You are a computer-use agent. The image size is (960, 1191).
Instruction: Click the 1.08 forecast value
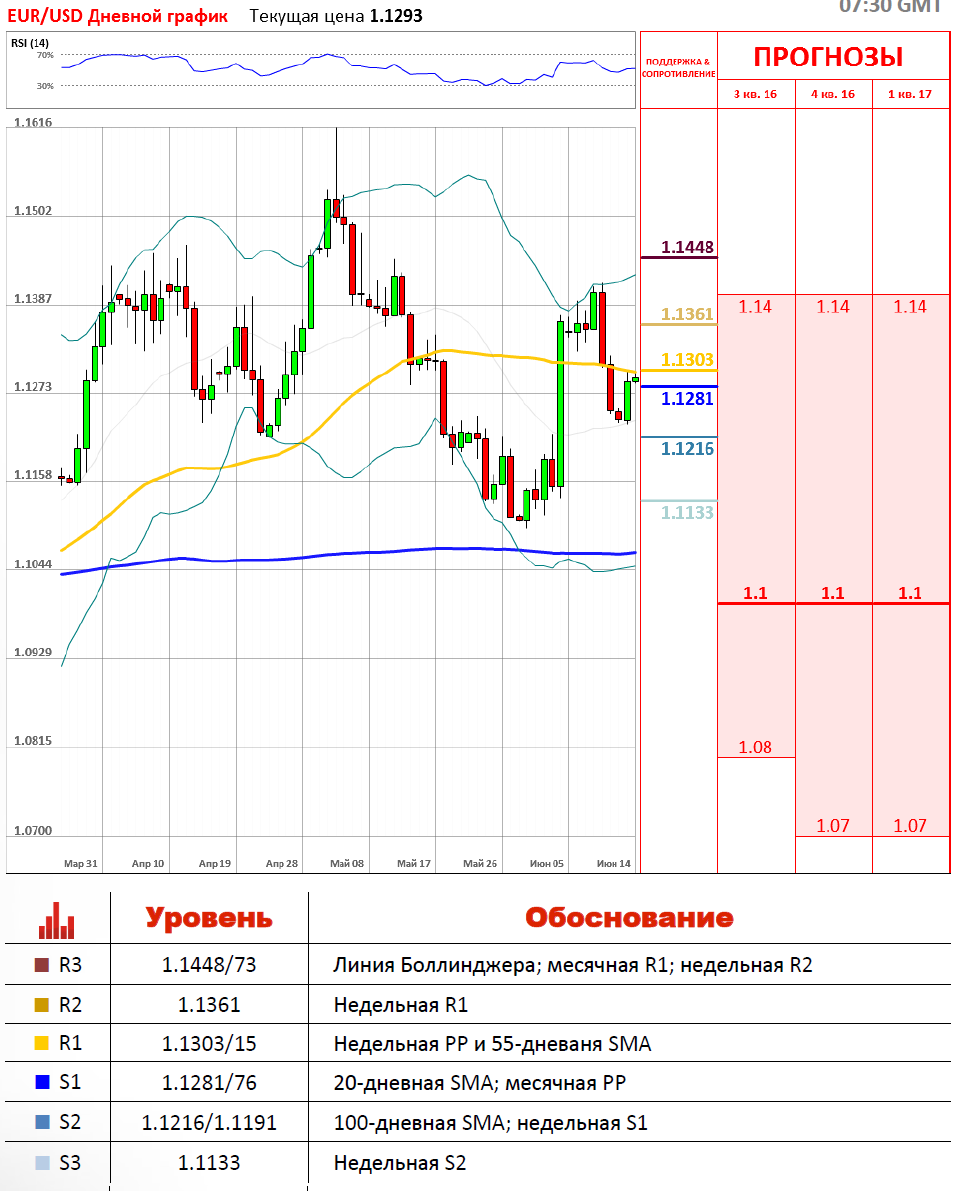coord(755,747)
